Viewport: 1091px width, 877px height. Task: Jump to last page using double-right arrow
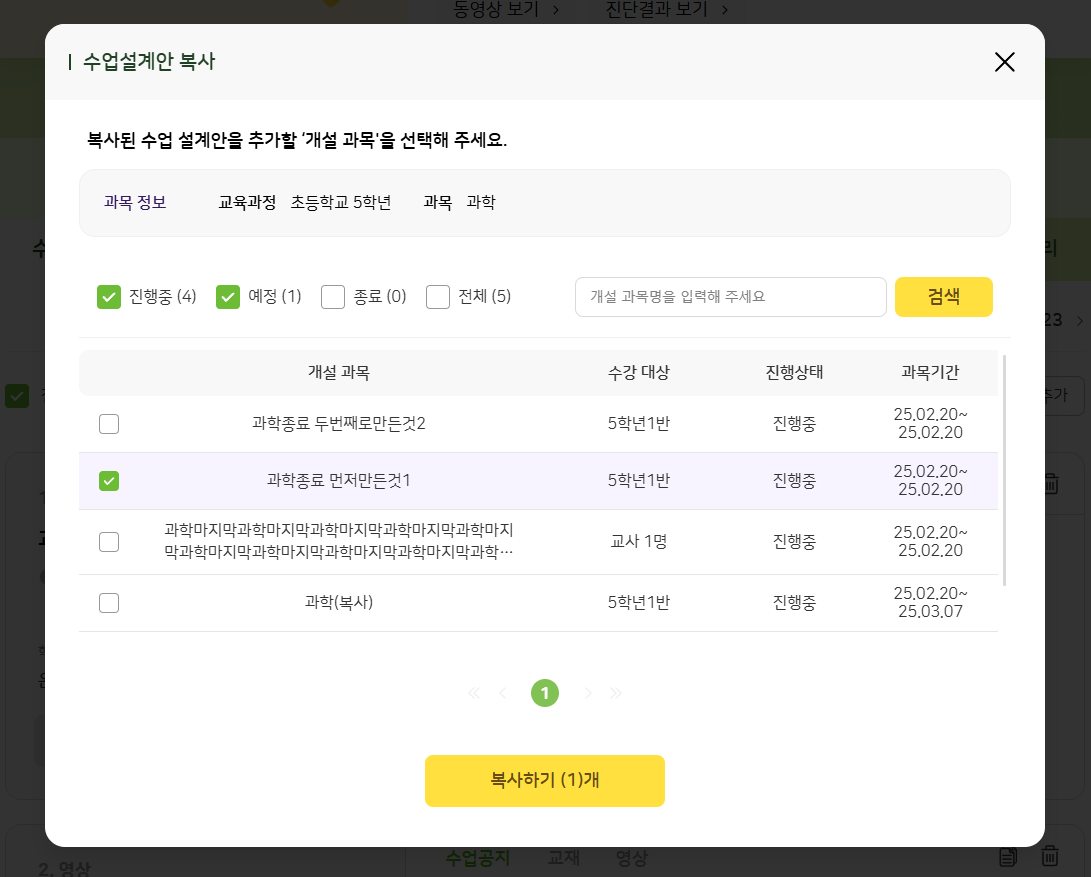pyautogui.click(x=616, y=693)
